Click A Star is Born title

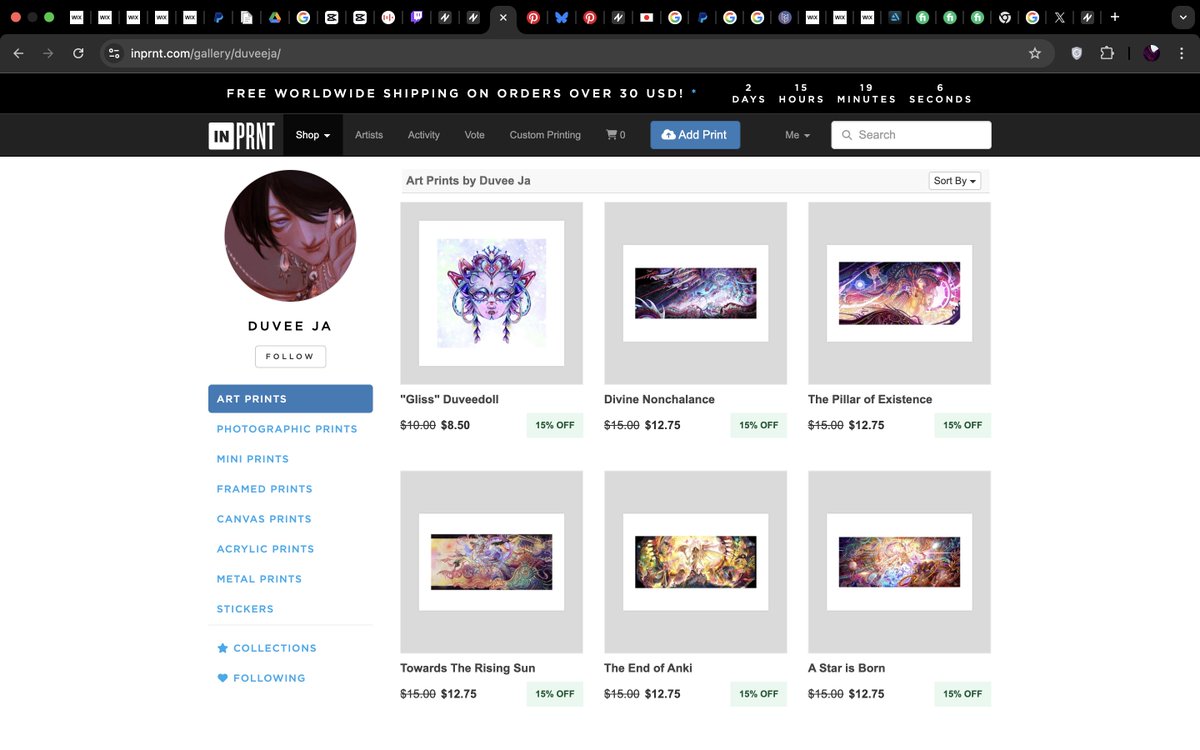846,668
